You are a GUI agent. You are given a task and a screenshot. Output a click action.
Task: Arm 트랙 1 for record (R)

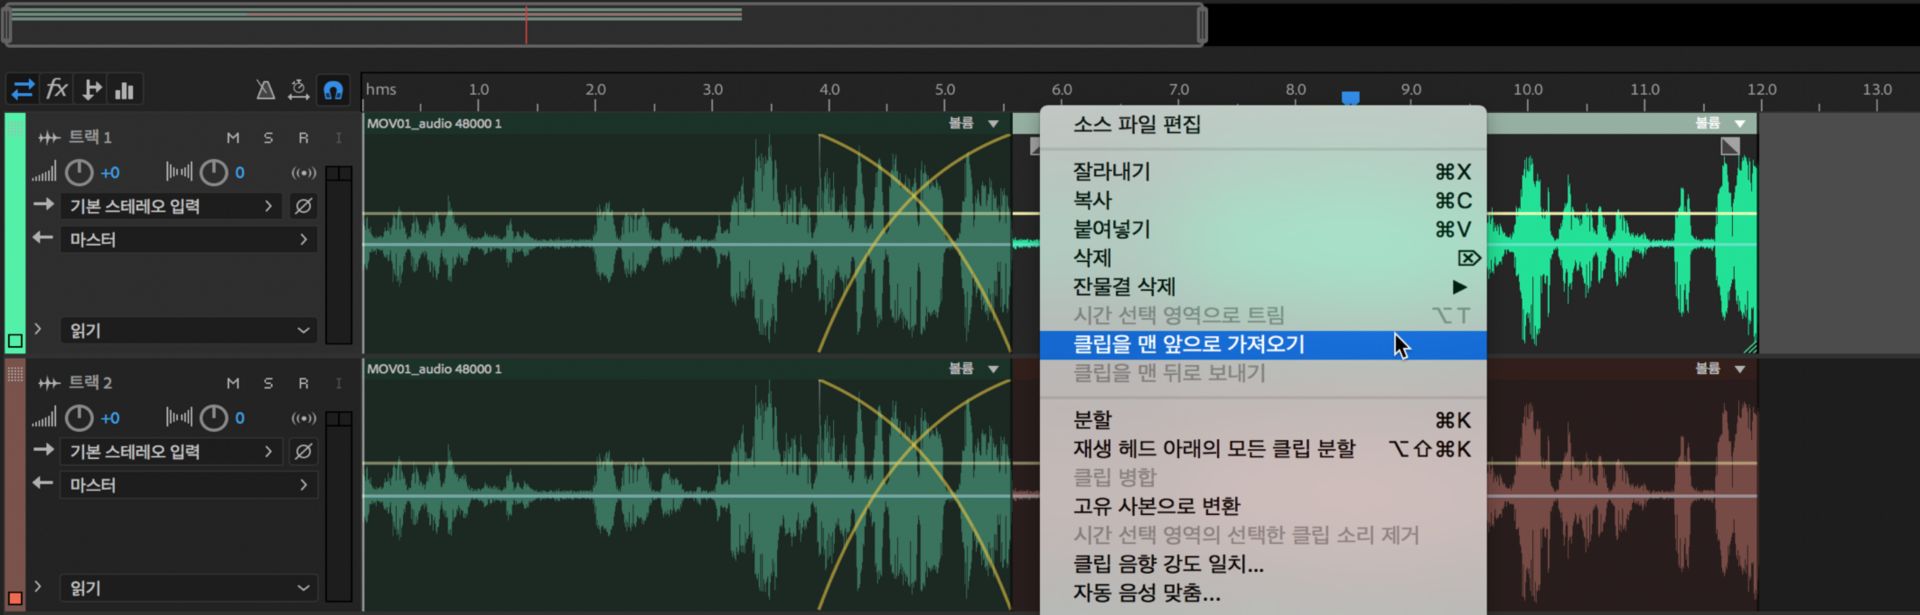[x=303, y=138]
